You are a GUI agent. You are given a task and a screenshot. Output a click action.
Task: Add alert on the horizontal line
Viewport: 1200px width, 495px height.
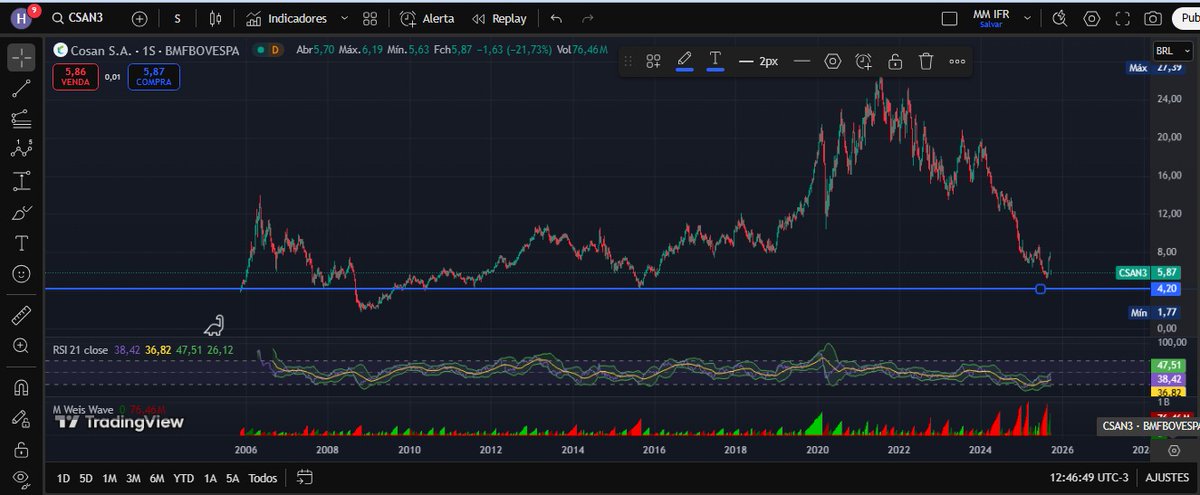[x=864, y=61]
